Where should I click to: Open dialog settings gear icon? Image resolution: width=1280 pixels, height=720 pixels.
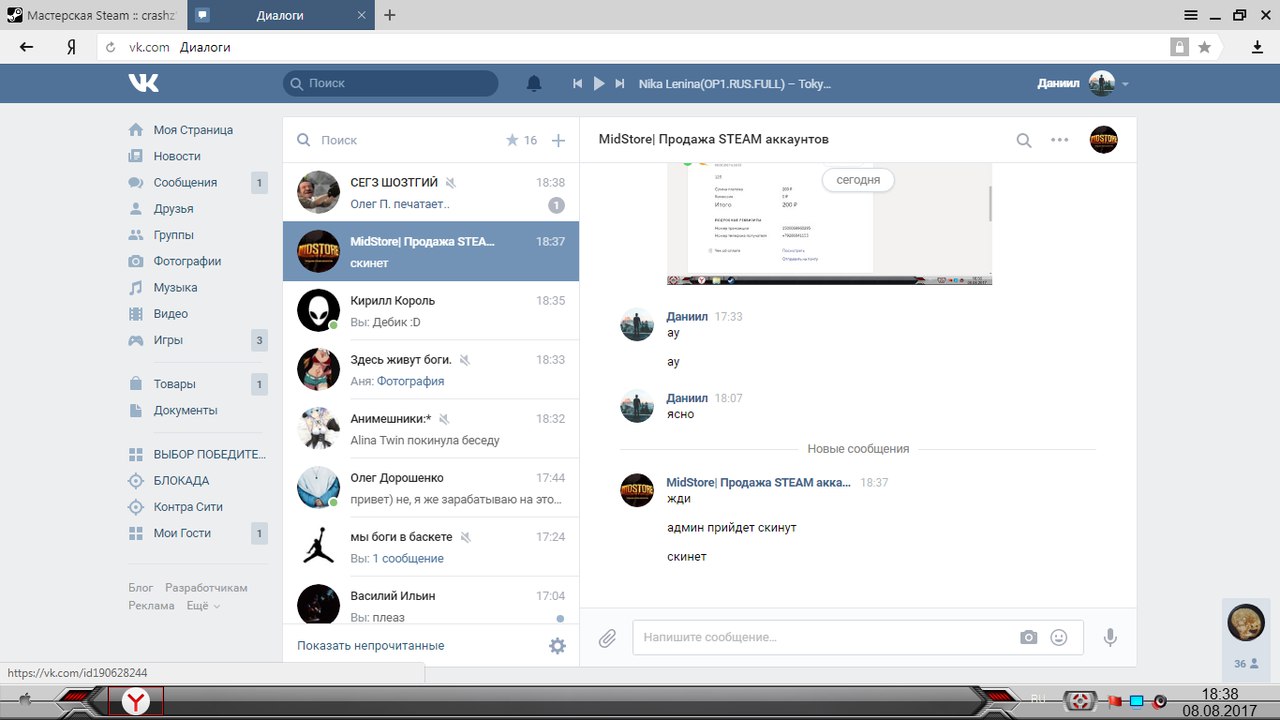558,646
